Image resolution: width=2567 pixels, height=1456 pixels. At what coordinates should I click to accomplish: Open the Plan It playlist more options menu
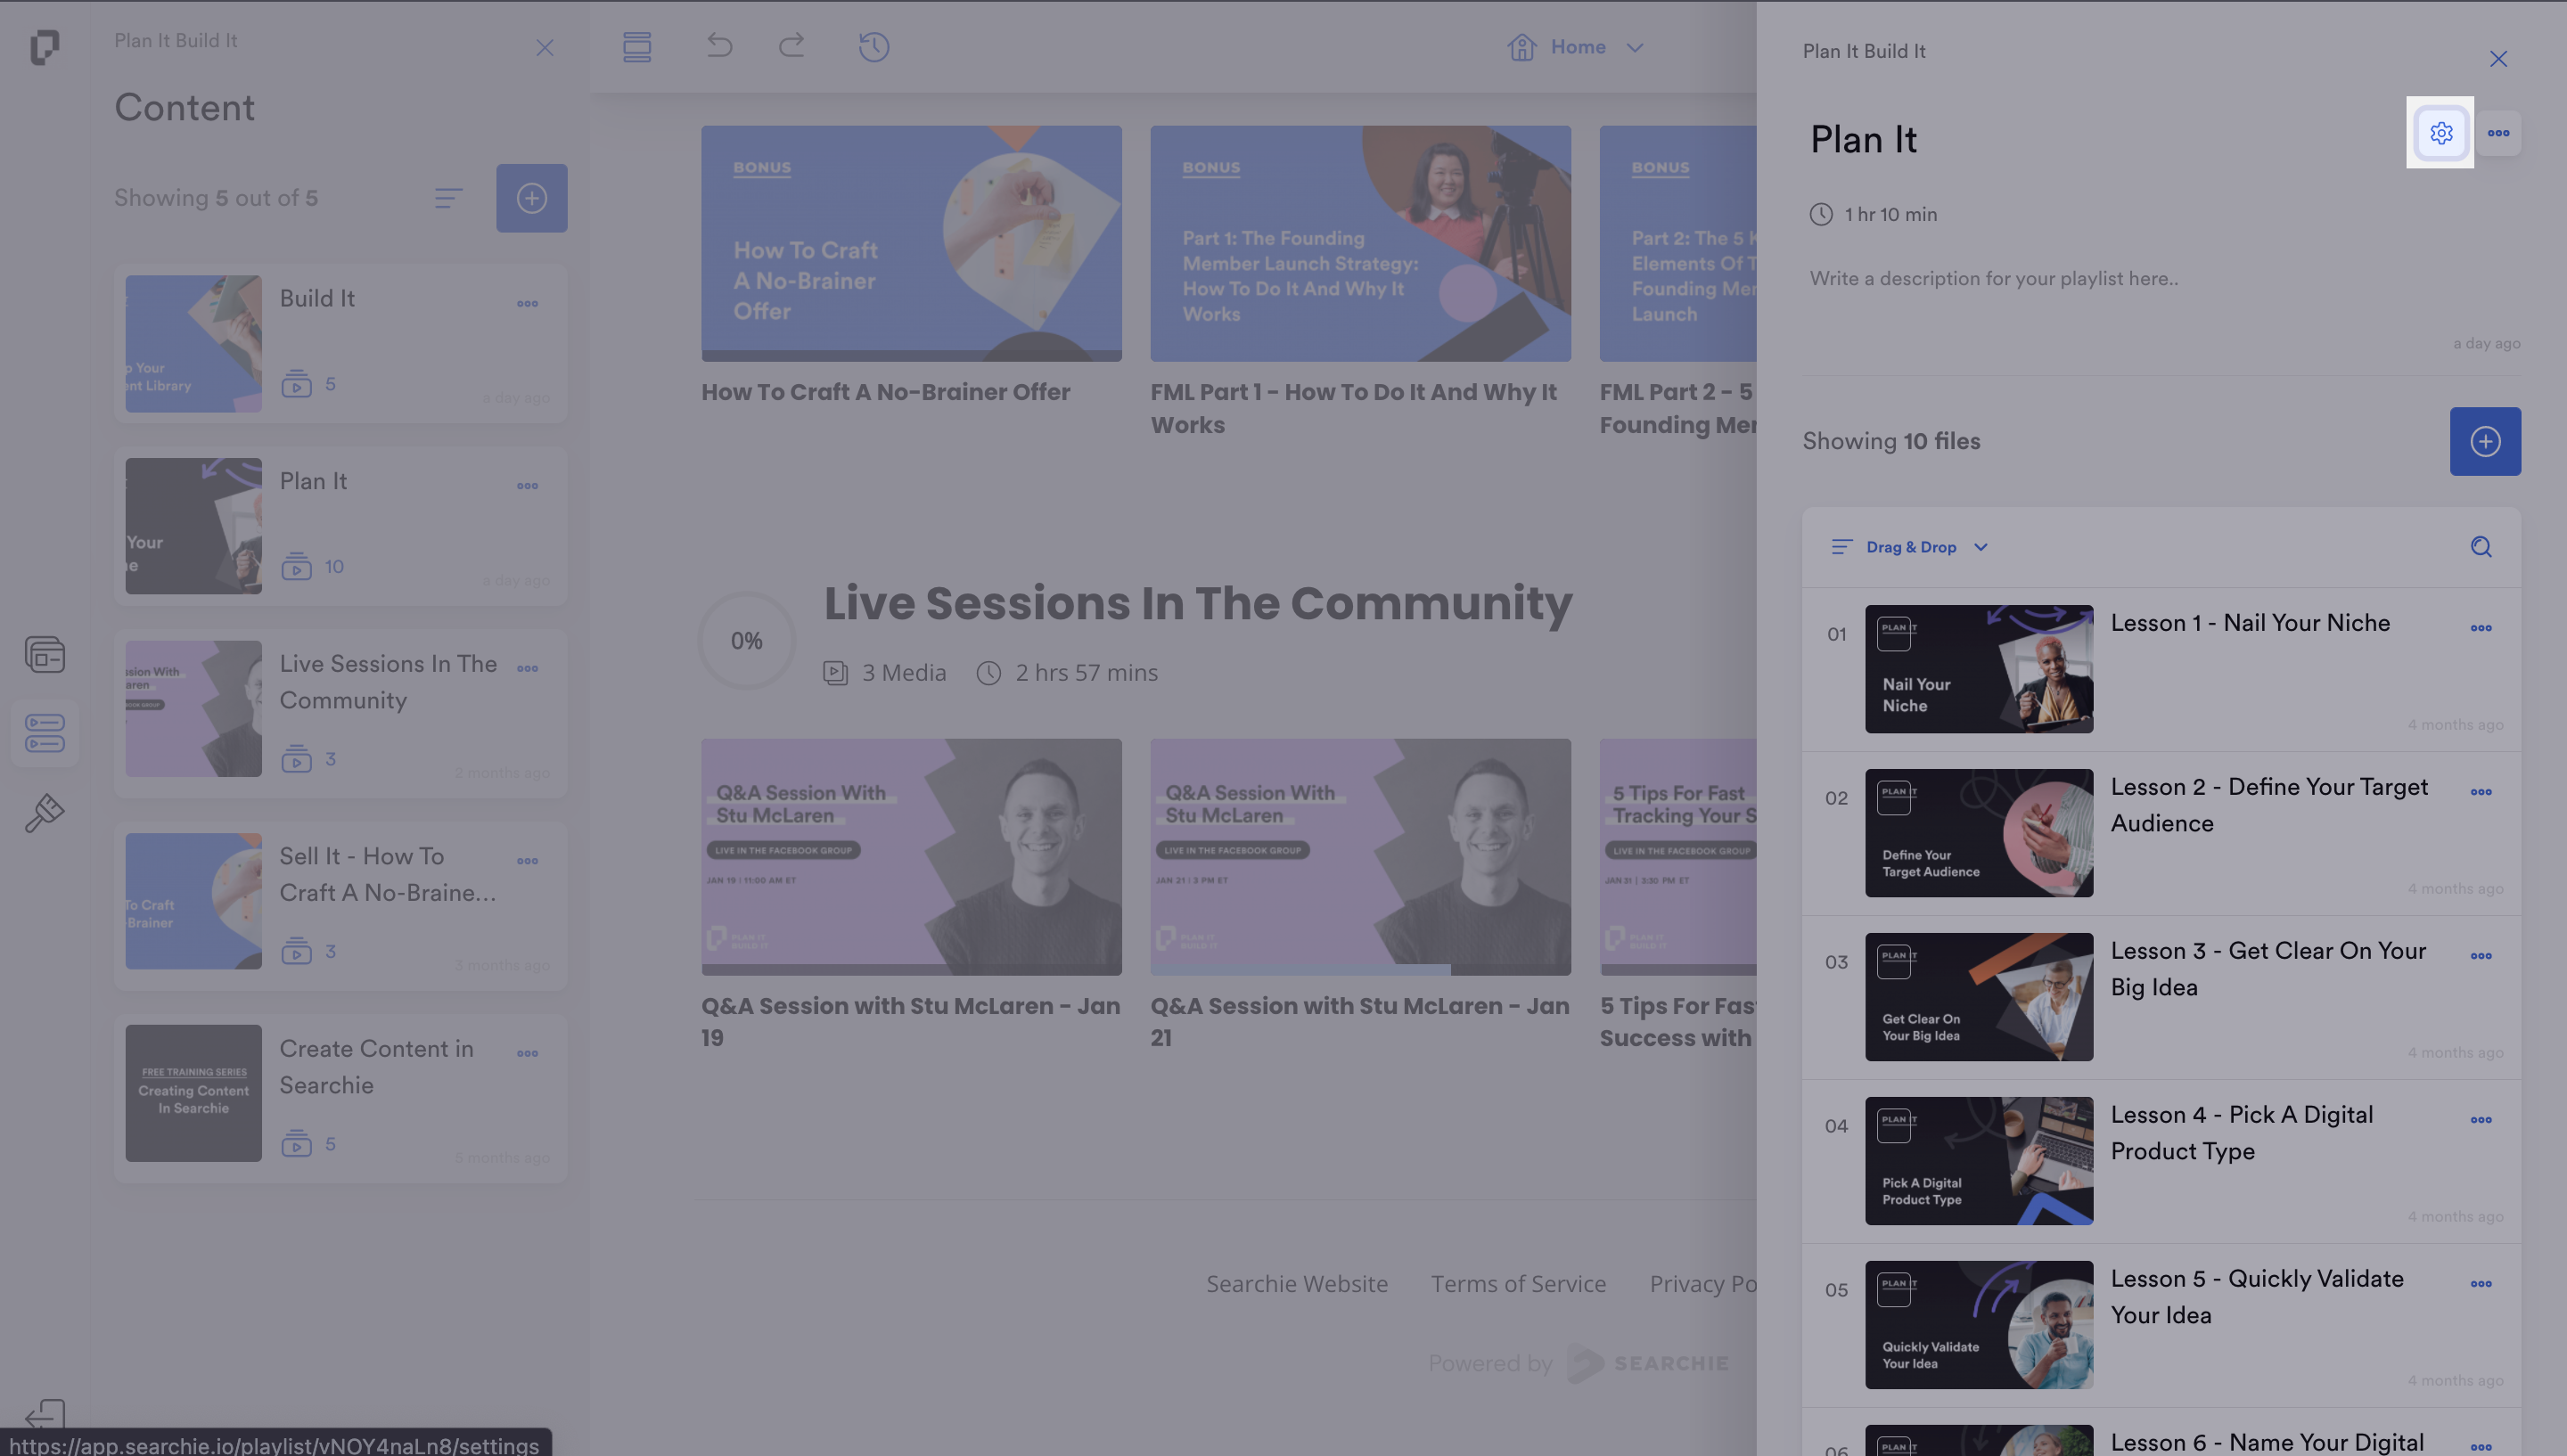pyautogui.click(x=2498, y=133)
